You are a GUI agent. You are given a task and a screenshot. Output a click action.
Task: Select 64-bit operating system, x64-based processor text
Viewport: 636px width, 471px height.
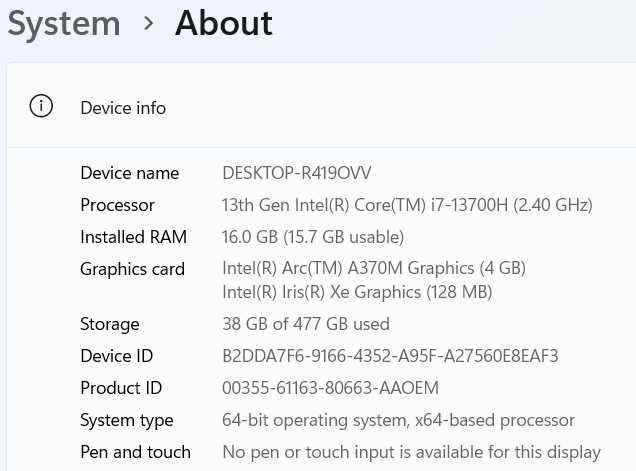(398, 420)
